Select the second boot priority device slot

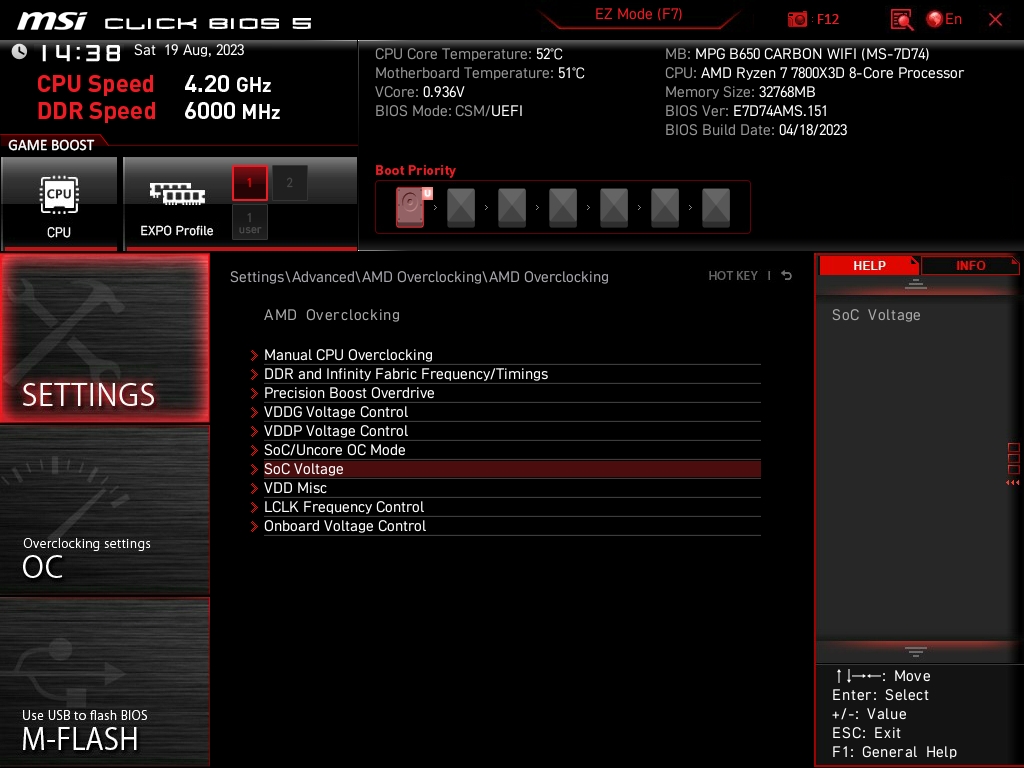pyautogui.click(x=461, y=208)
